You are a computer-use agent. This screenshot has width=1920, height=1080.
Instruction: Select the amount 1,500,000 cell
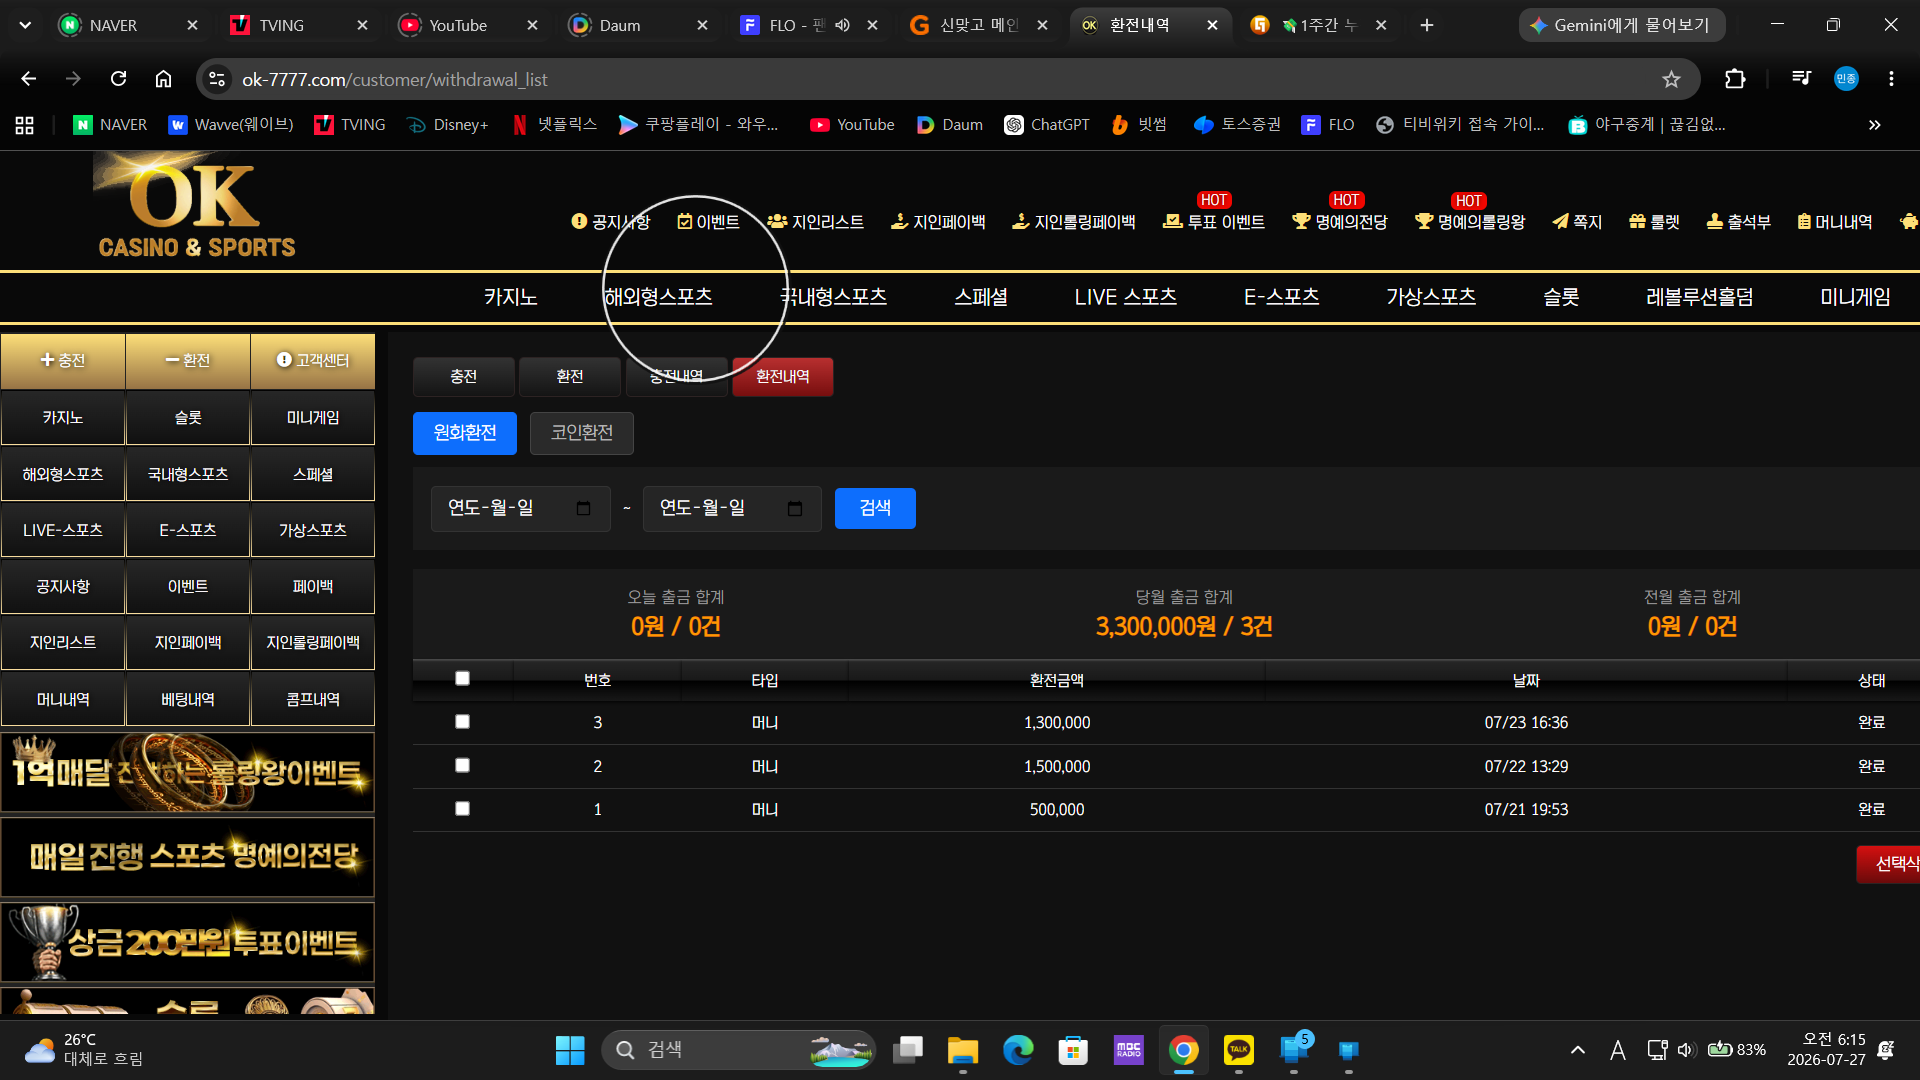(x=1057, y=766)
